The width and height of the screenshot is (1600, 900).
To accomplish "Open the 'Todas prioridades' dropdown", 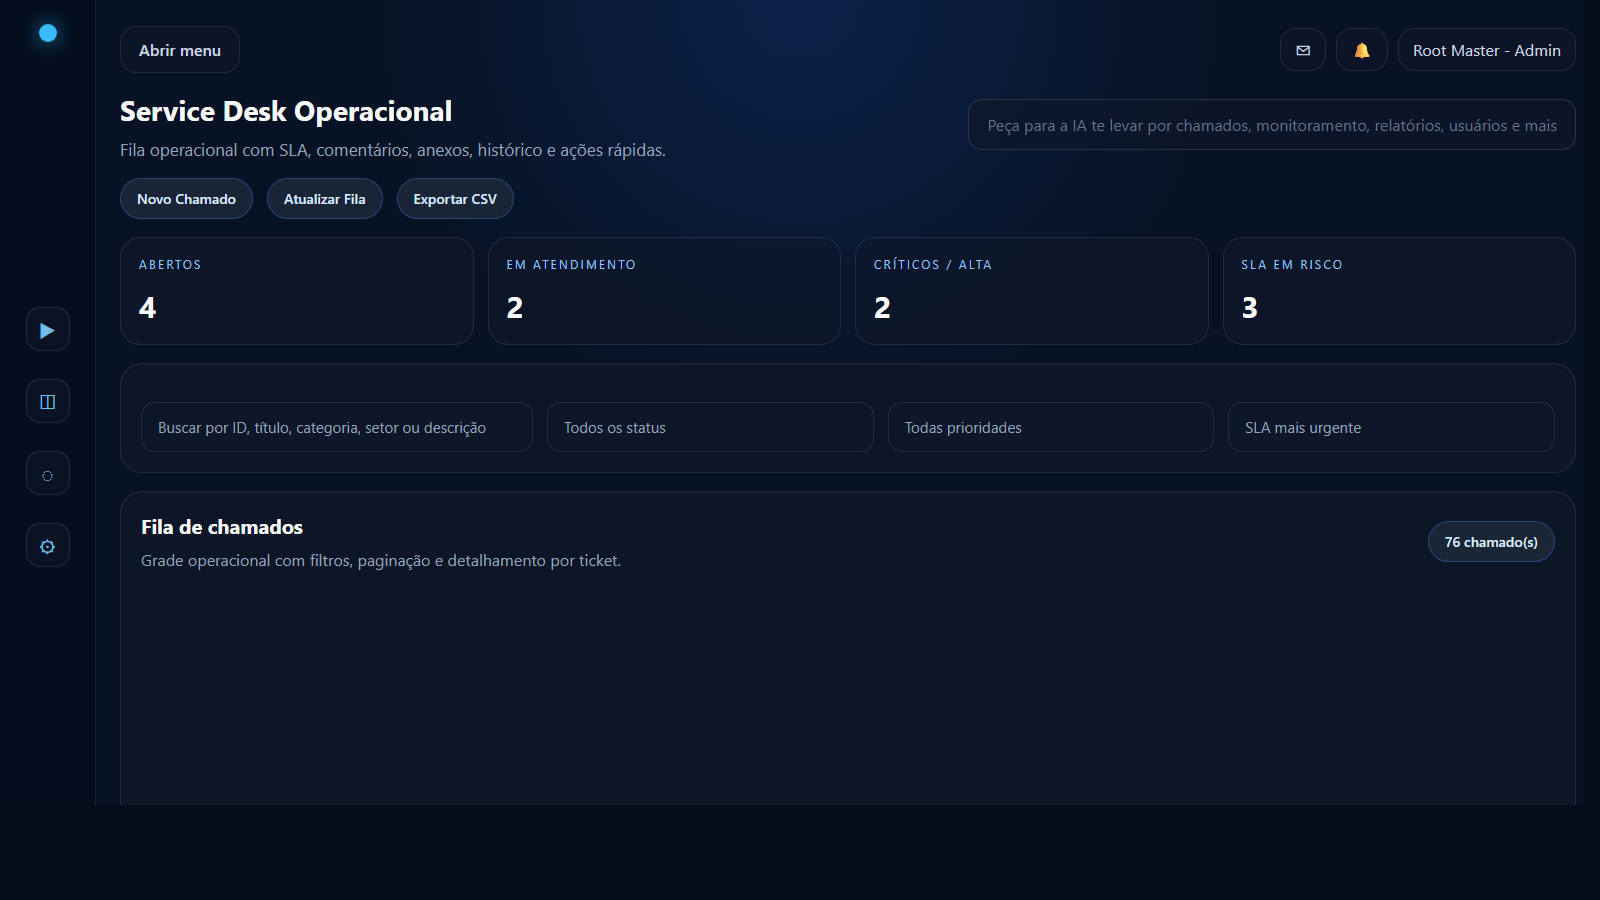I will tap(1050, 427).
